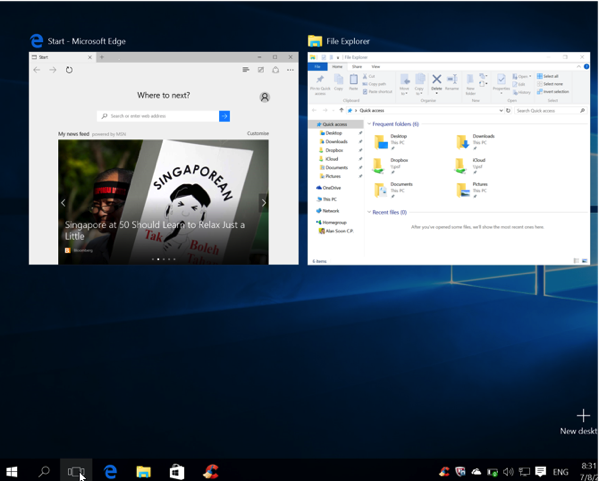
Task: Click the Search Quick access field
Action: coord(550,110)
